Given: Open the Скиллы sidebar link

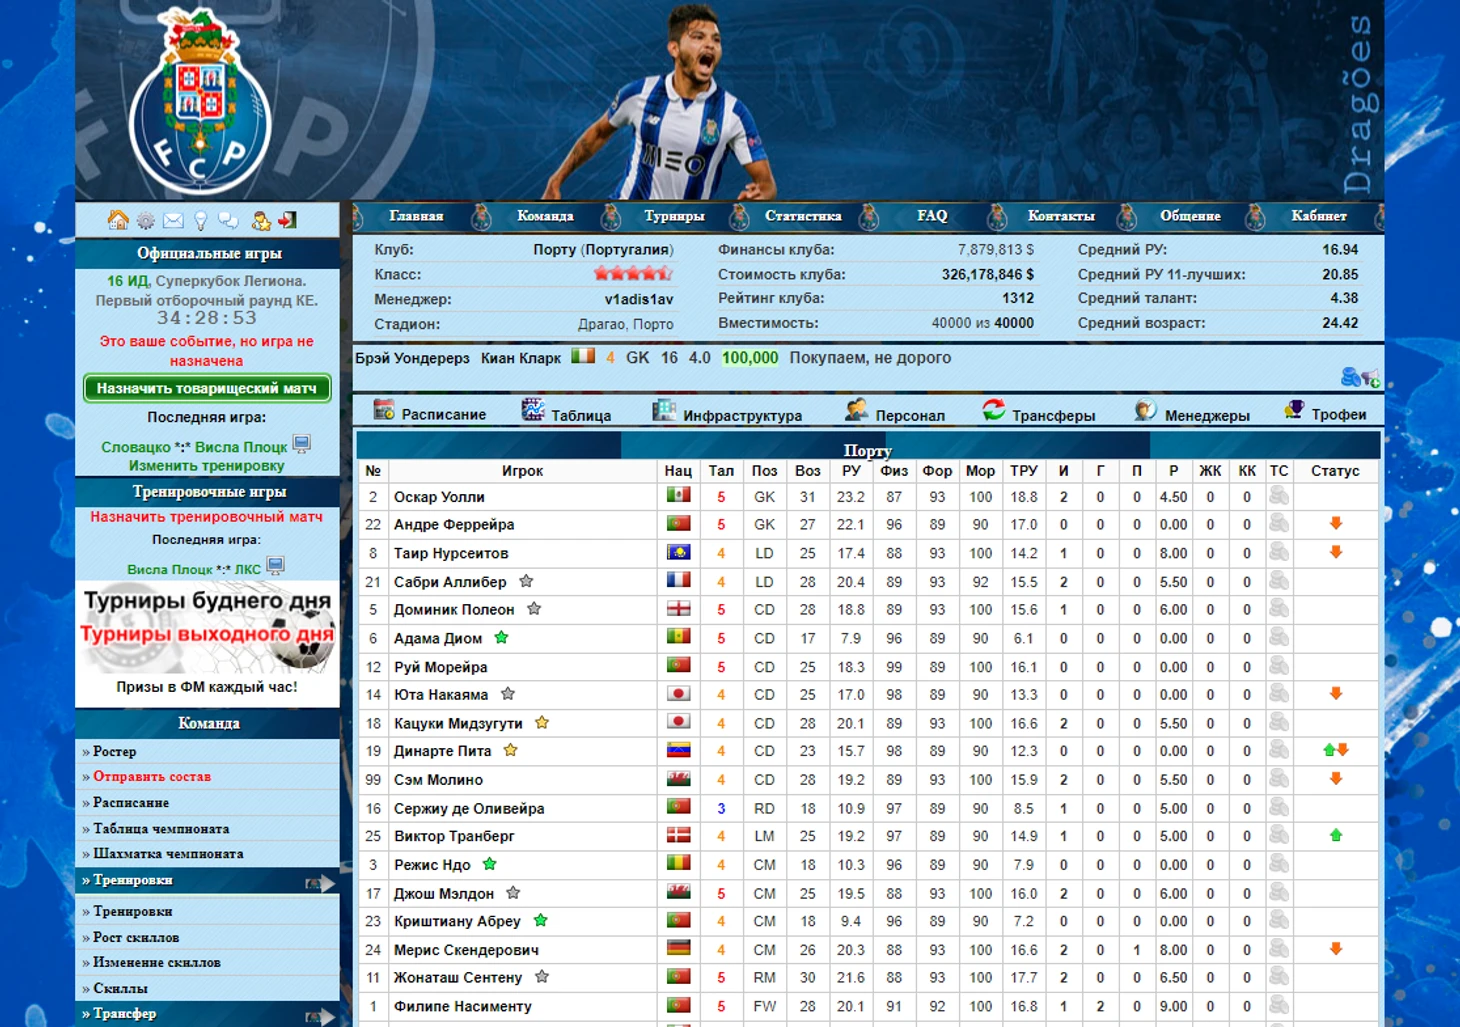Looking at the screenshot, I should coord(120,989).
